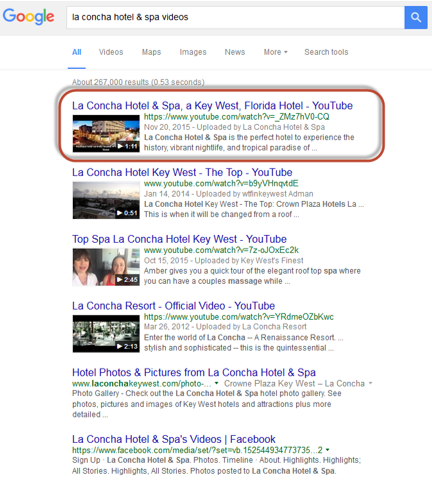Expand arrow beside laconchakeywest.com URL

coord(217,383)
